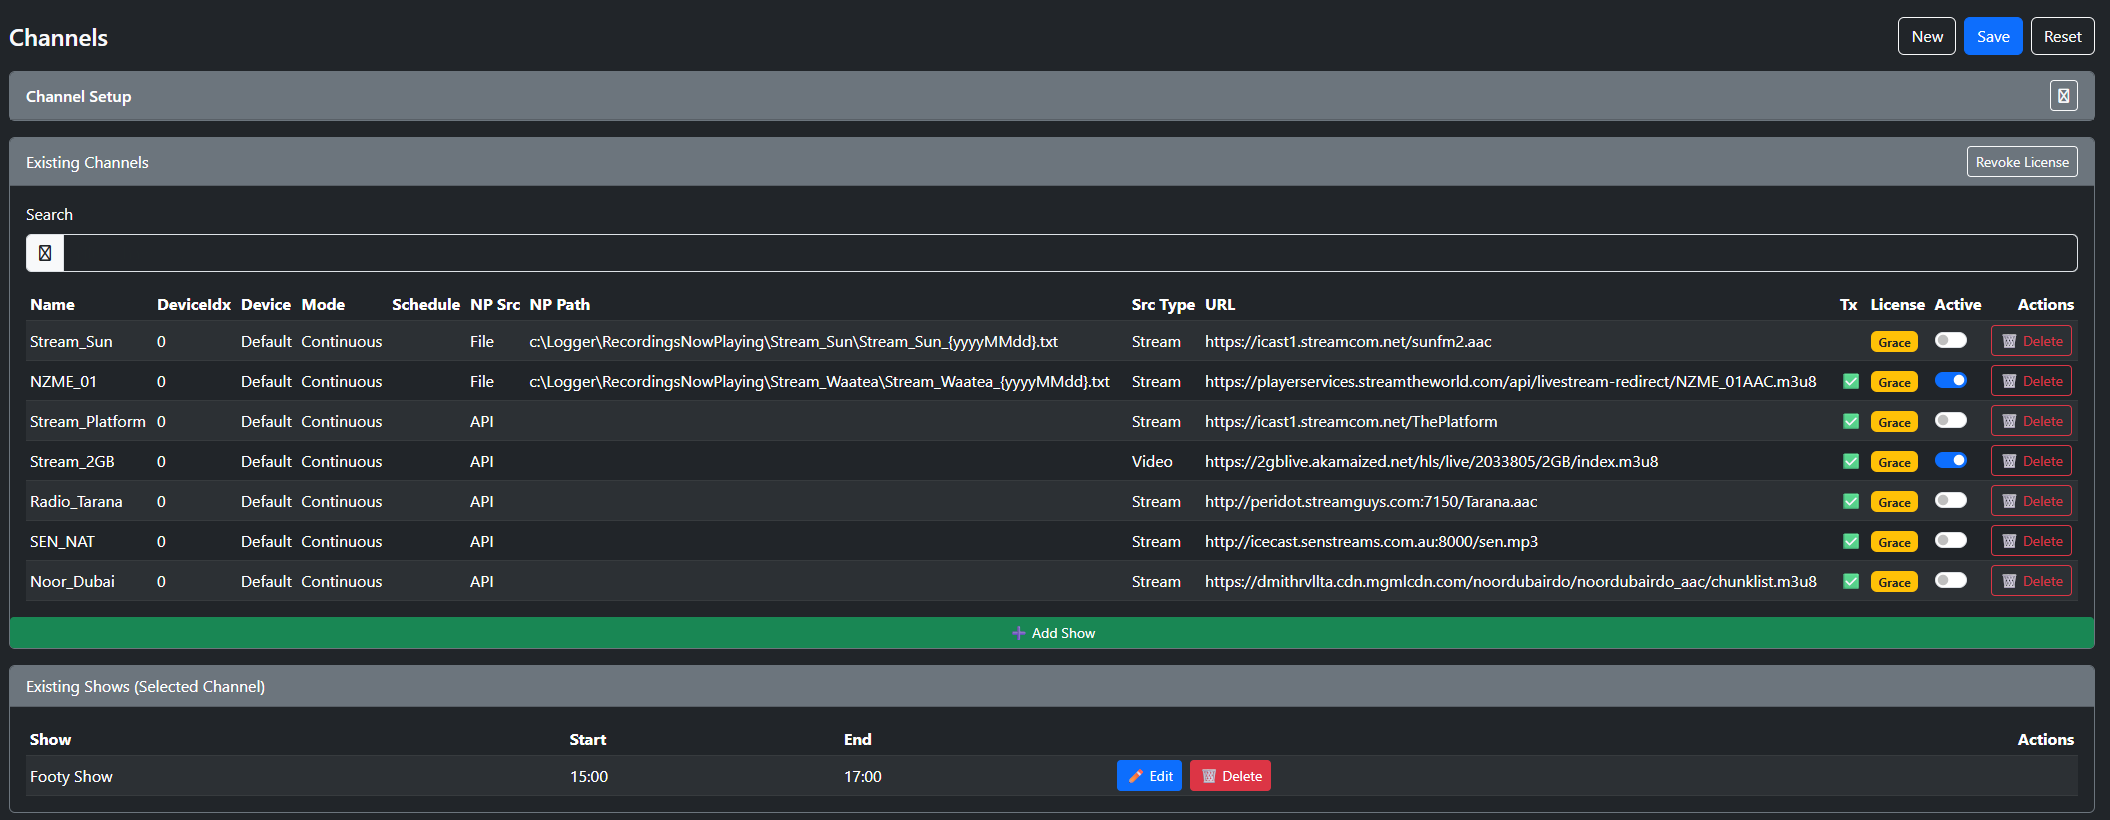The height and width of the screenshot is (820, 2110).
Task: Collapse the Channel Setup panel icon
Action: click(2063, 96)
